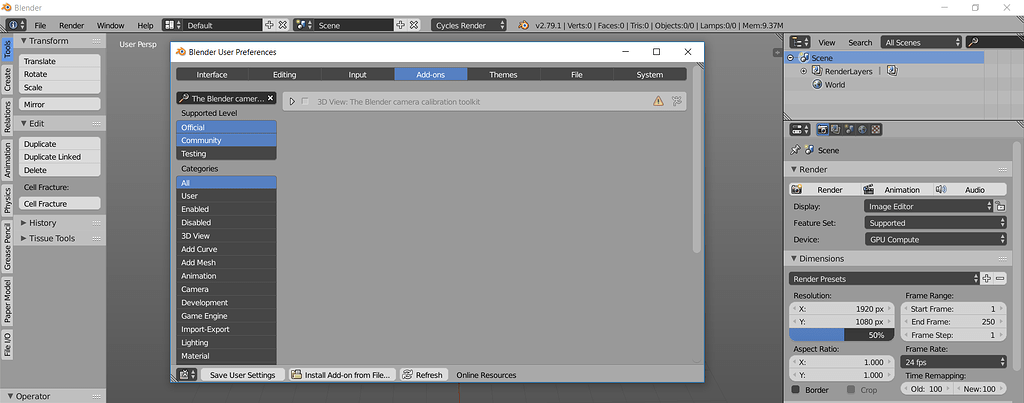1024x403 pixels.
Task: Open the Render tab in Properties editor
Action: (x=824, y=129)
